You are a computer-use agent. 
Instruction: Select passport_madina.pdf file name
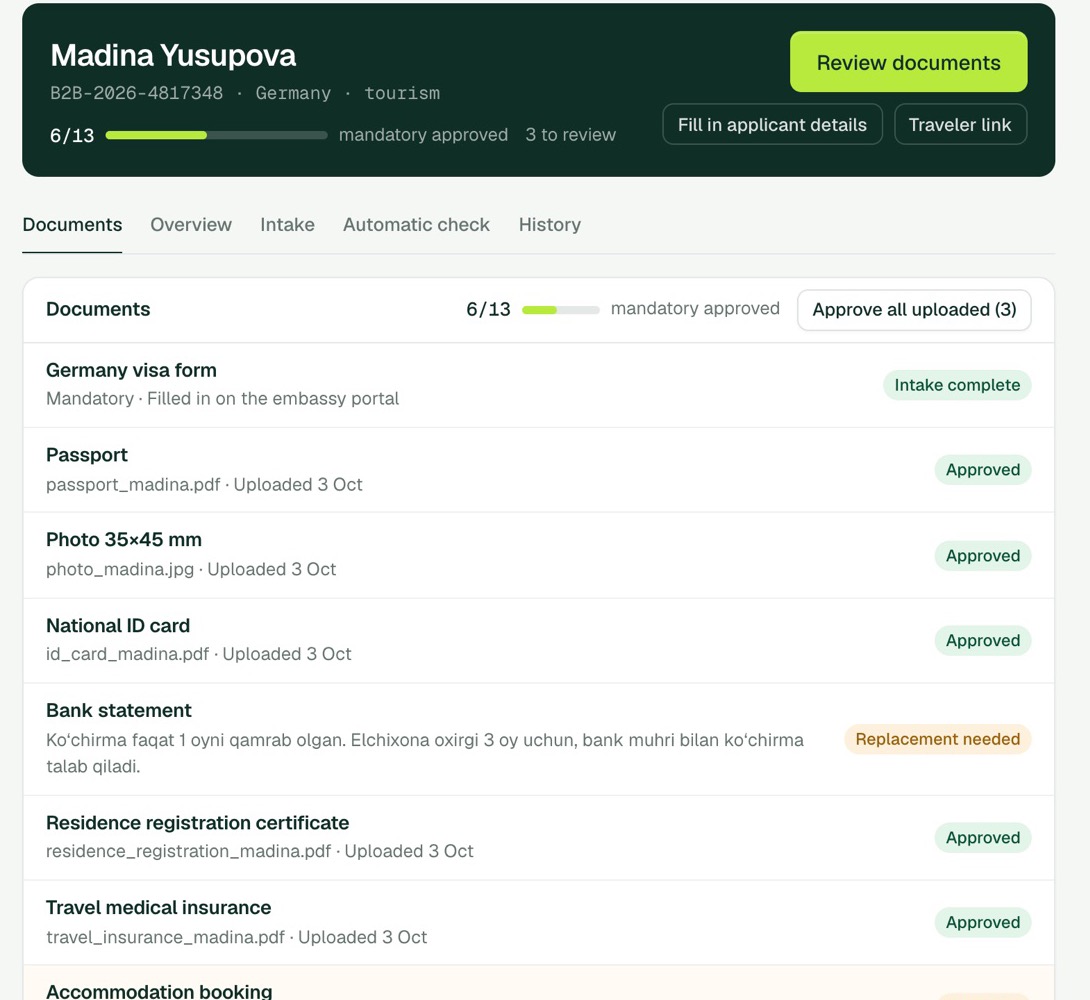(133, 484)
